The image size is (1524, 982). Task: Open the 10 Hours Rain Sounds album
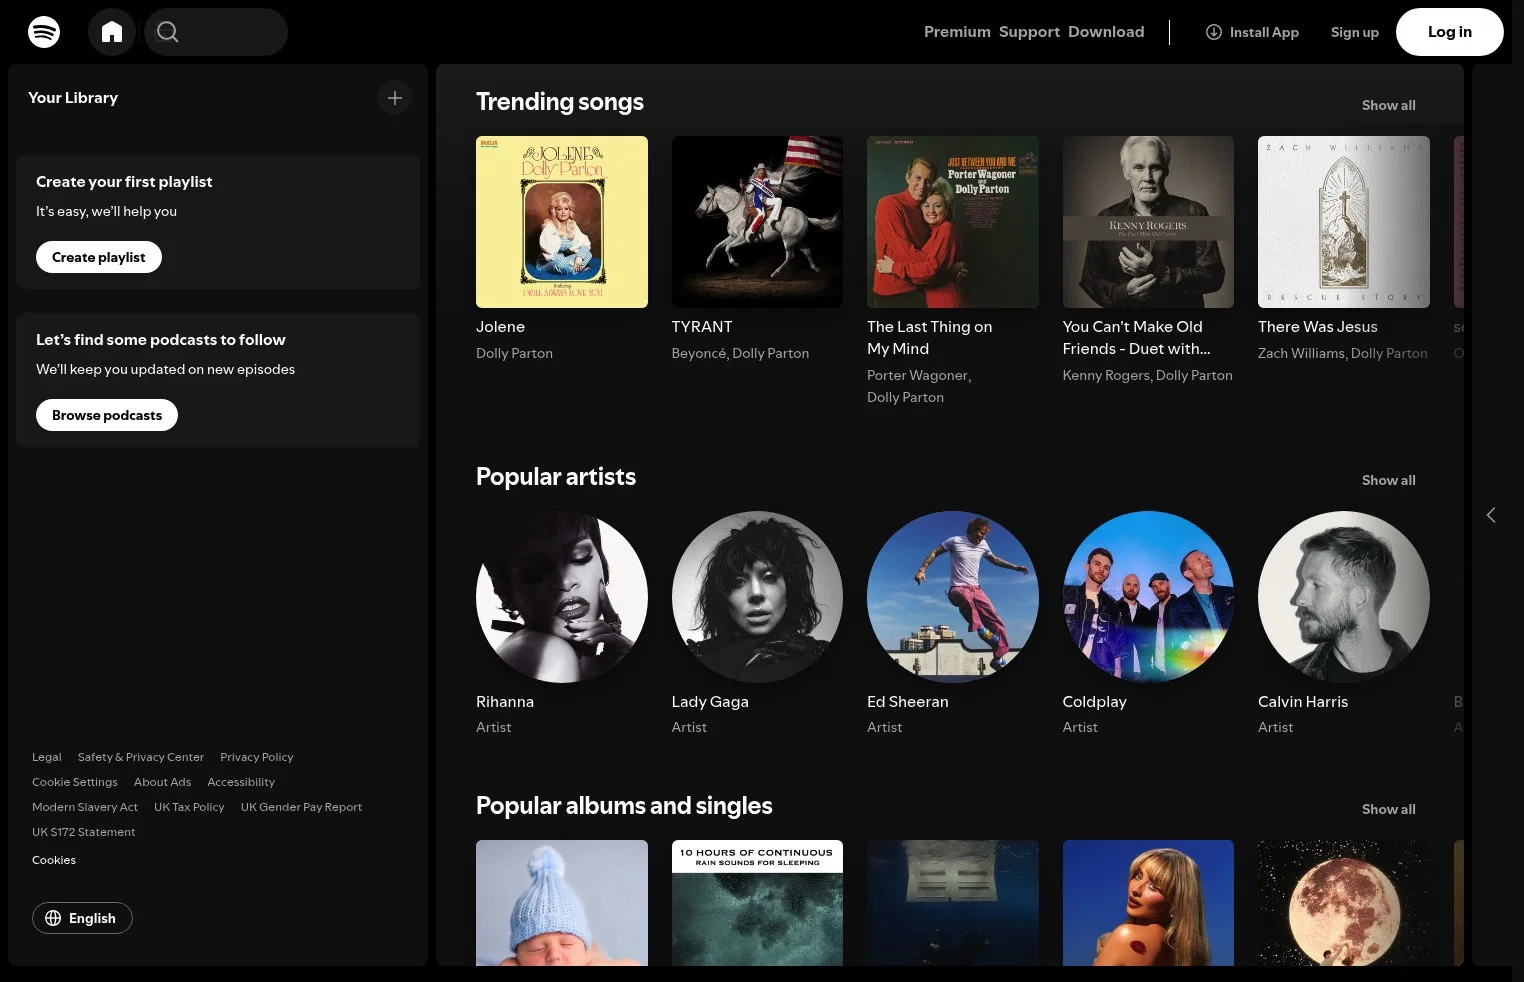point(757,903)
